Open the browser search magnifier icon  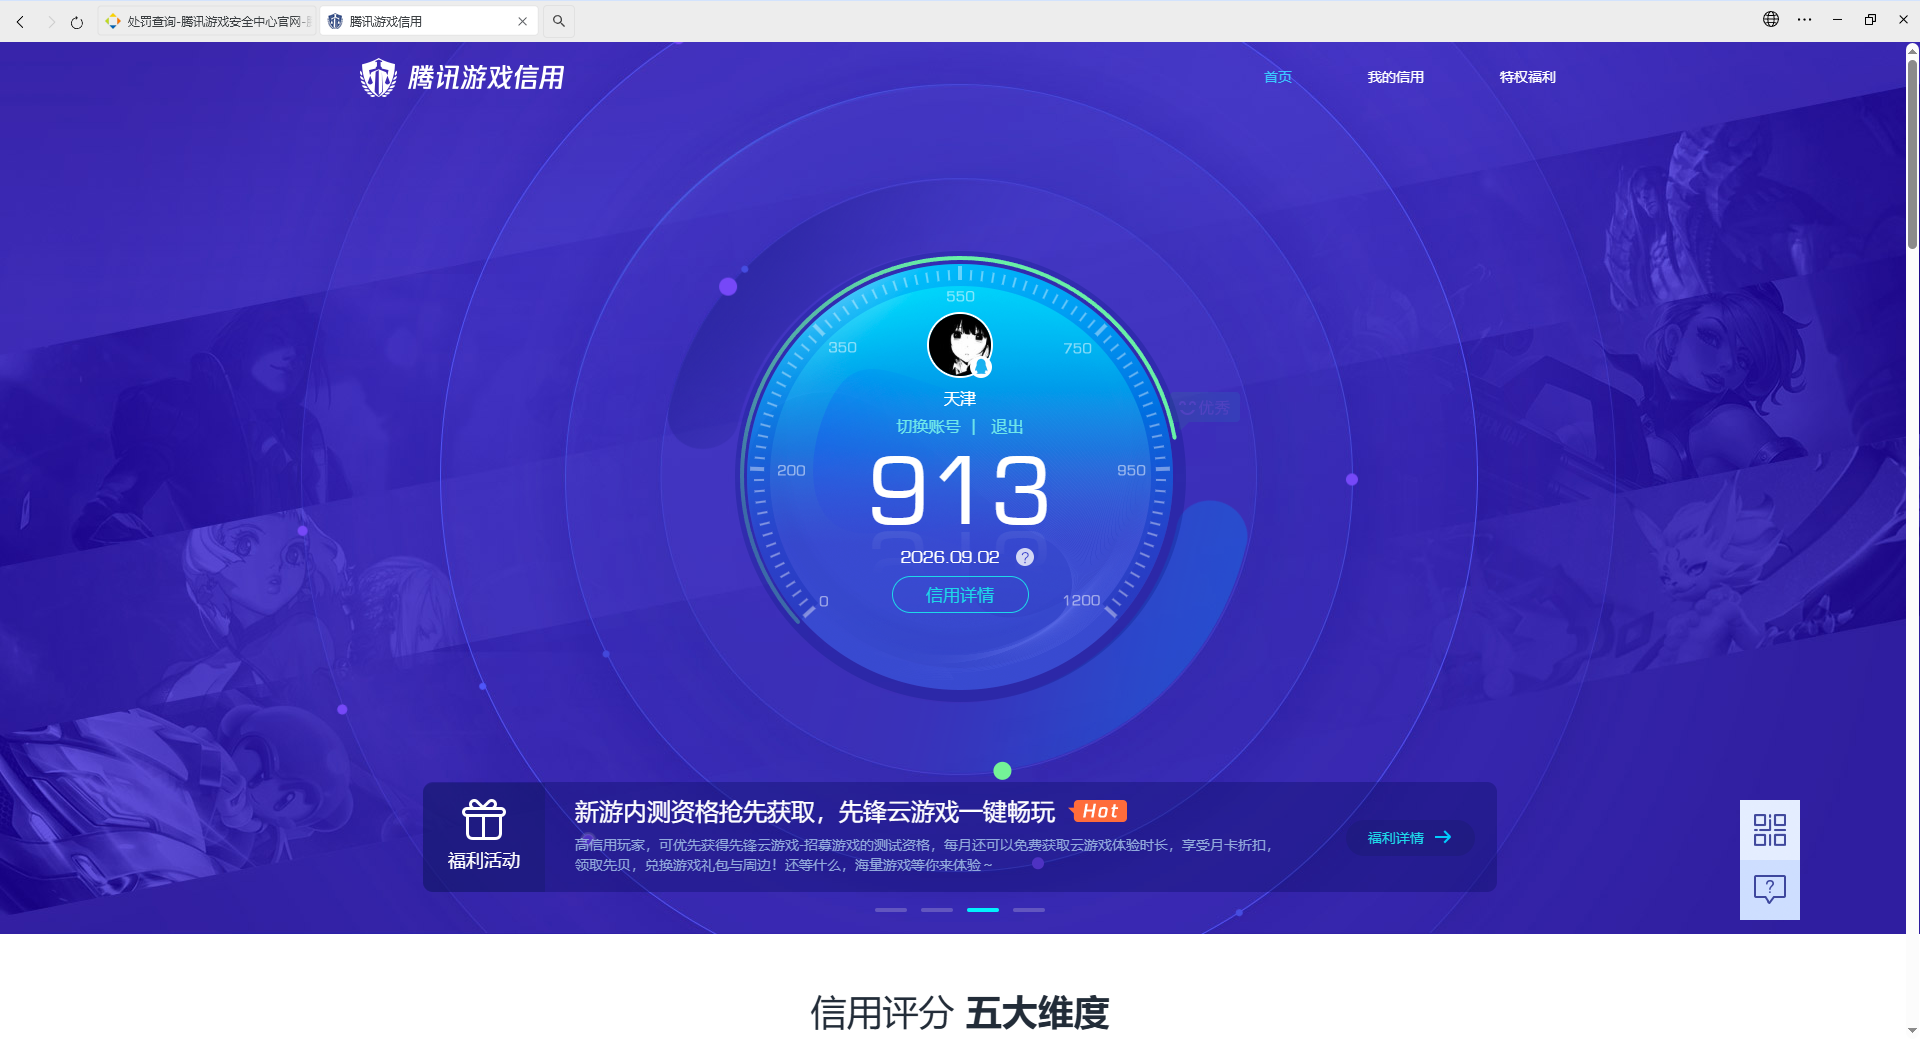(x=559, y=21)
